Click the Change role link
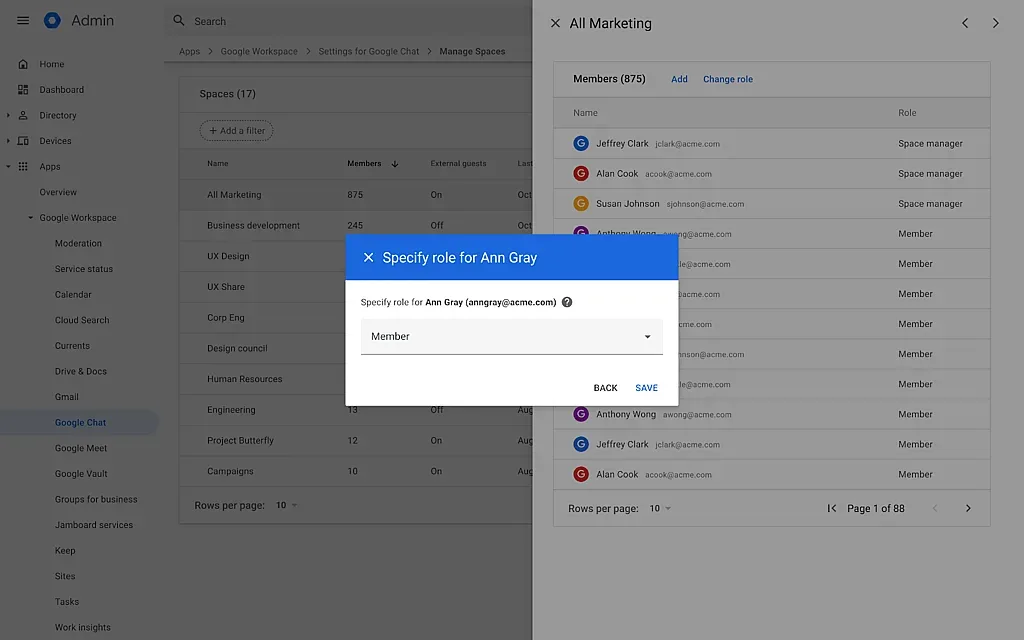Screen dimensions: 1024x640 coord(727,79)
